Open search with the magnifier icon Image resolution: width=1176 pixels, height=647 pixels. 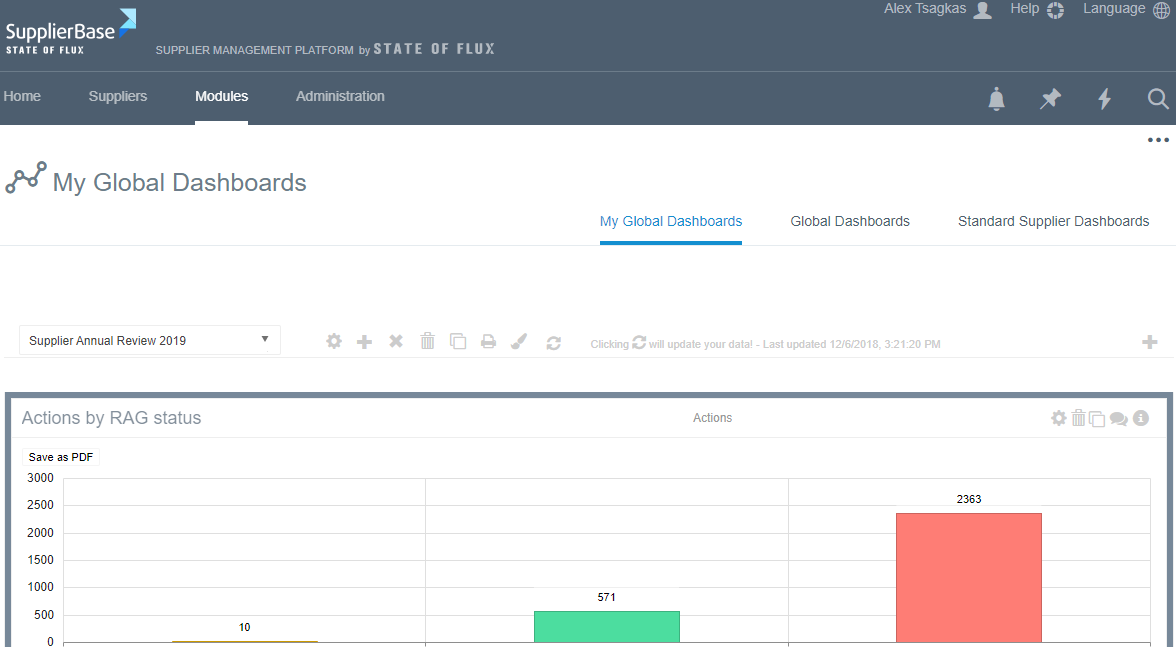tap(1157, 99)
